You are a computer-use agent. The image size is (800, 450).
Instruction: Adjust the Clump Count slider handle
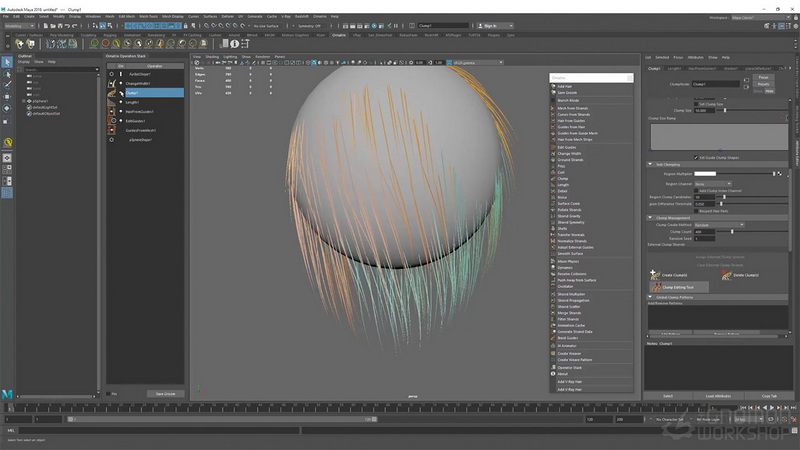tap(733, 232)
